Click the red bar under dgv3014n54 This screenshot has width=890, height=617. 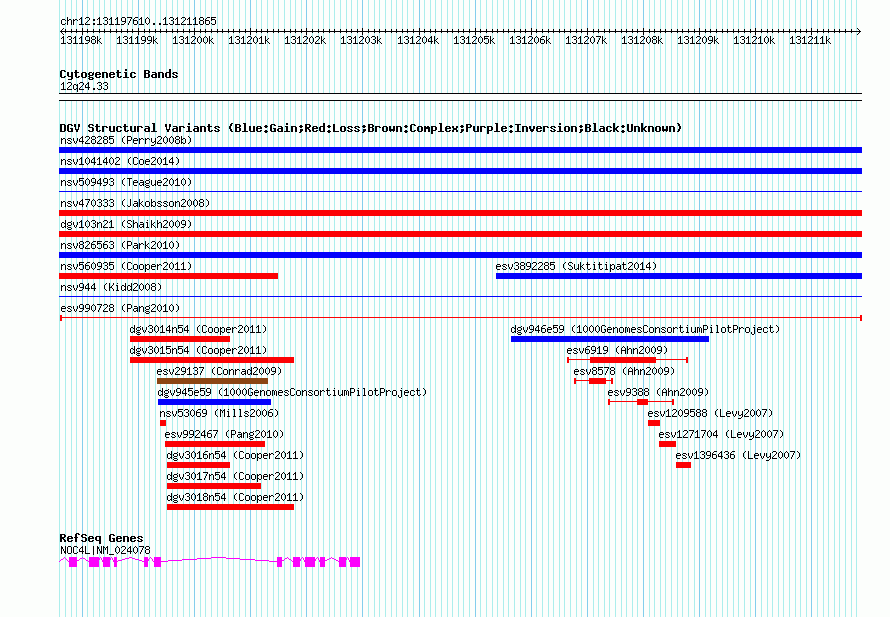tap(180, 339)
